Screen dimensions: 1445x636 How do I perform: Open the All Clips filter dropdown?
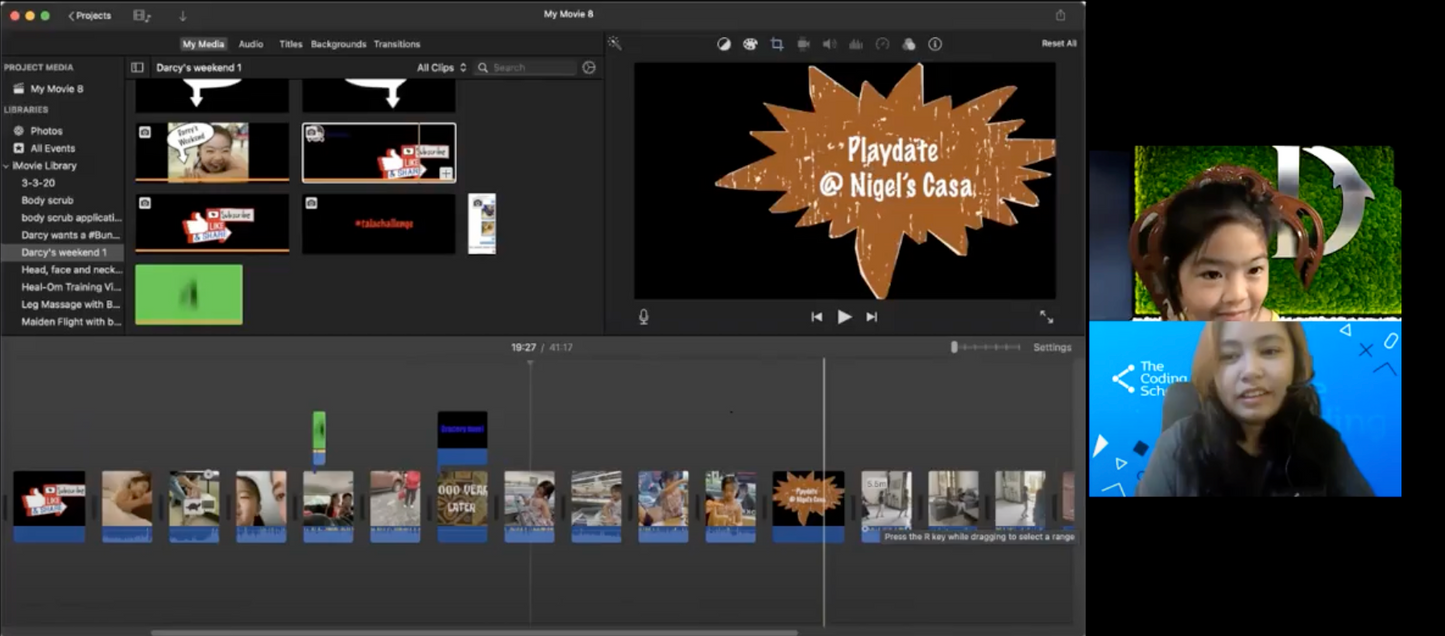tap(441, 68)
